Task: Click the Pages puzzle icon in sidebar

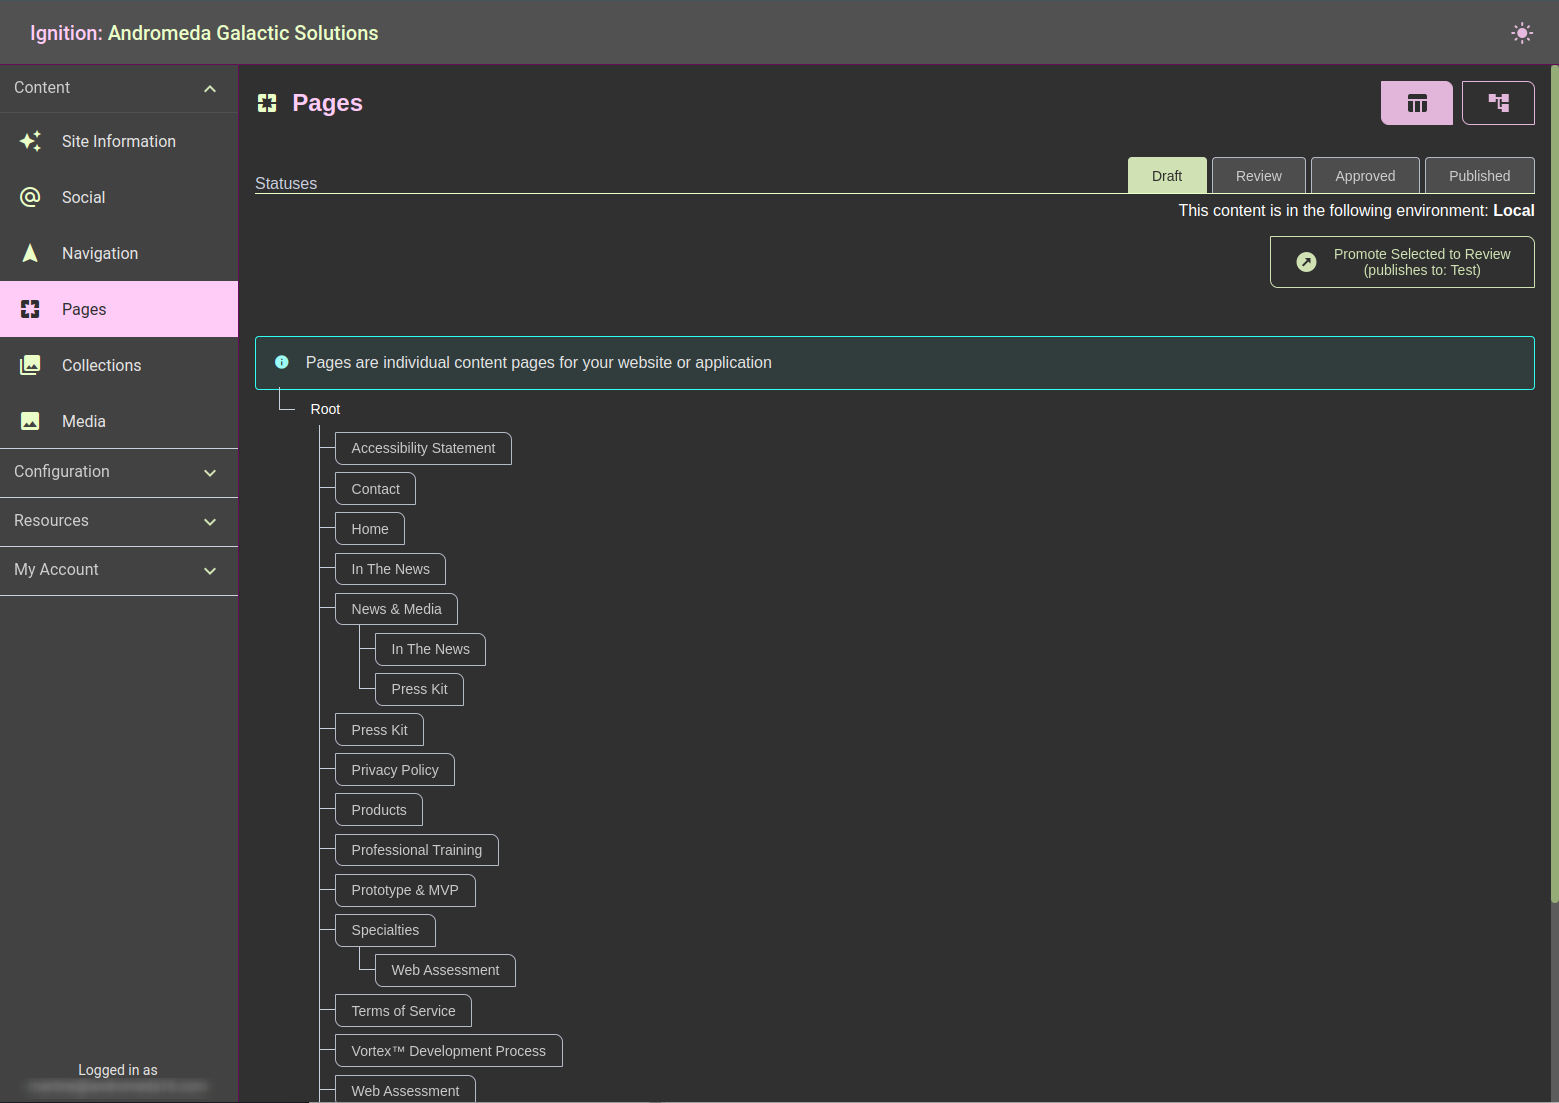Action: coord(31,309)
